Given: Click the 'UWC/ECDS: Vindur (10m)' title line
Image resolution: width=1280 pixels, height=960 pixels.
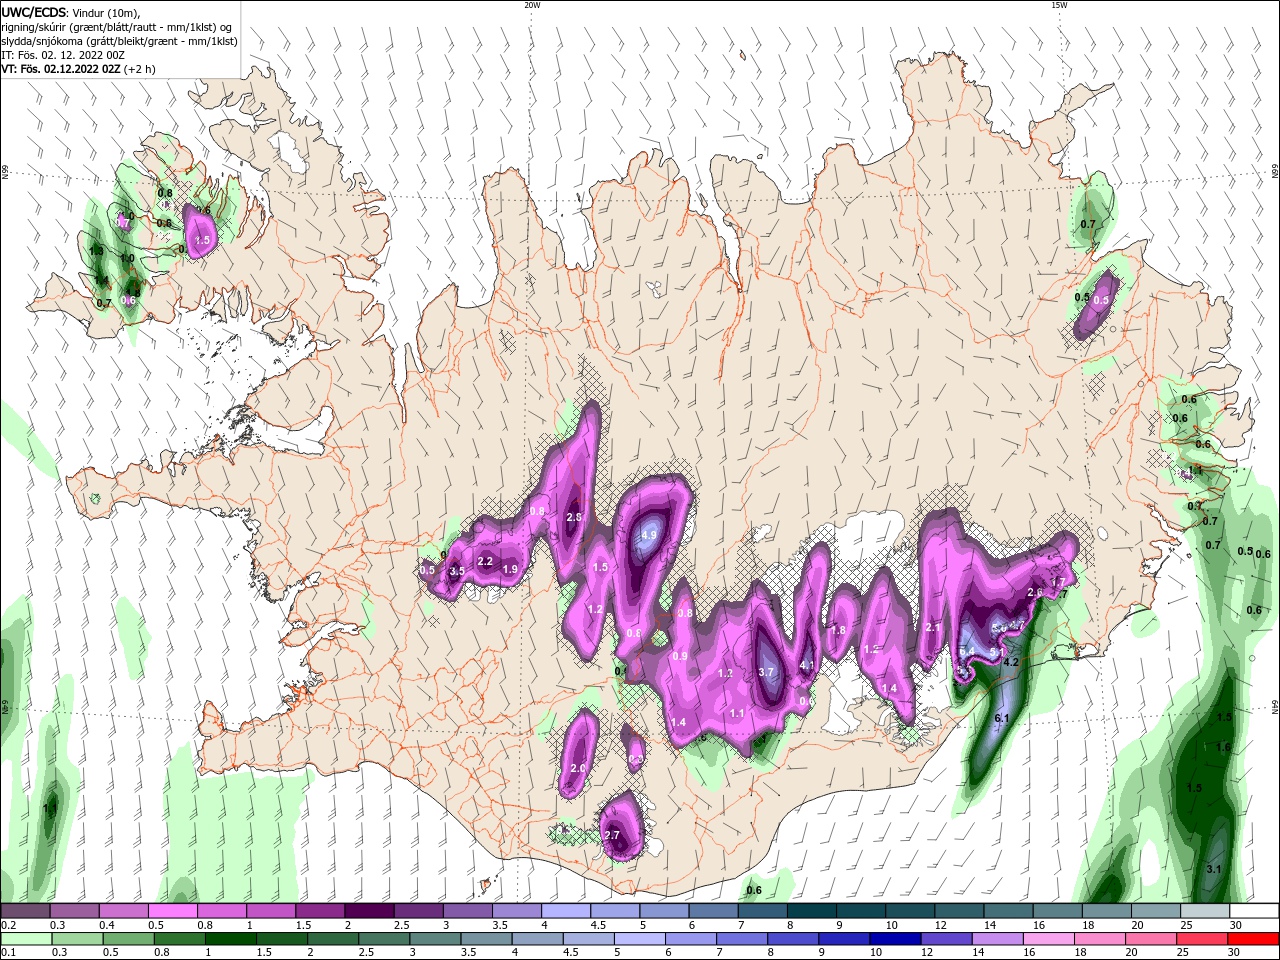Looking at the screenshot, I should pos(71,12).
